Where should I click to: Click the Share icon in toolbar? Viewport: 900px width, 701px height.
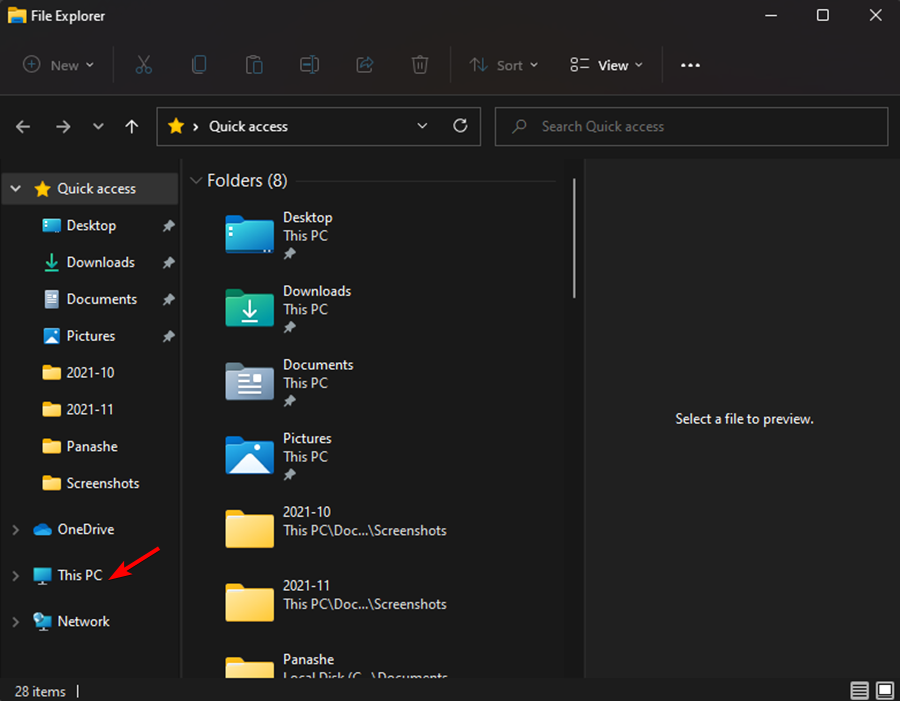click(x=364, y=65)
